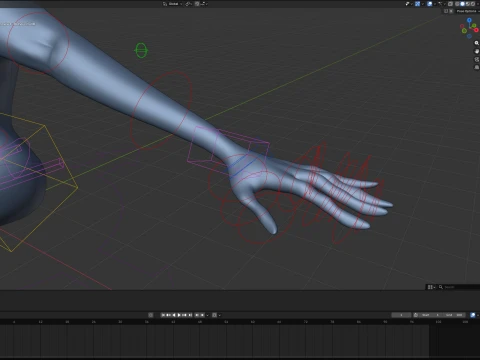
Task: Click red X axis on navigation gizmo
Action: coord(476,30)
